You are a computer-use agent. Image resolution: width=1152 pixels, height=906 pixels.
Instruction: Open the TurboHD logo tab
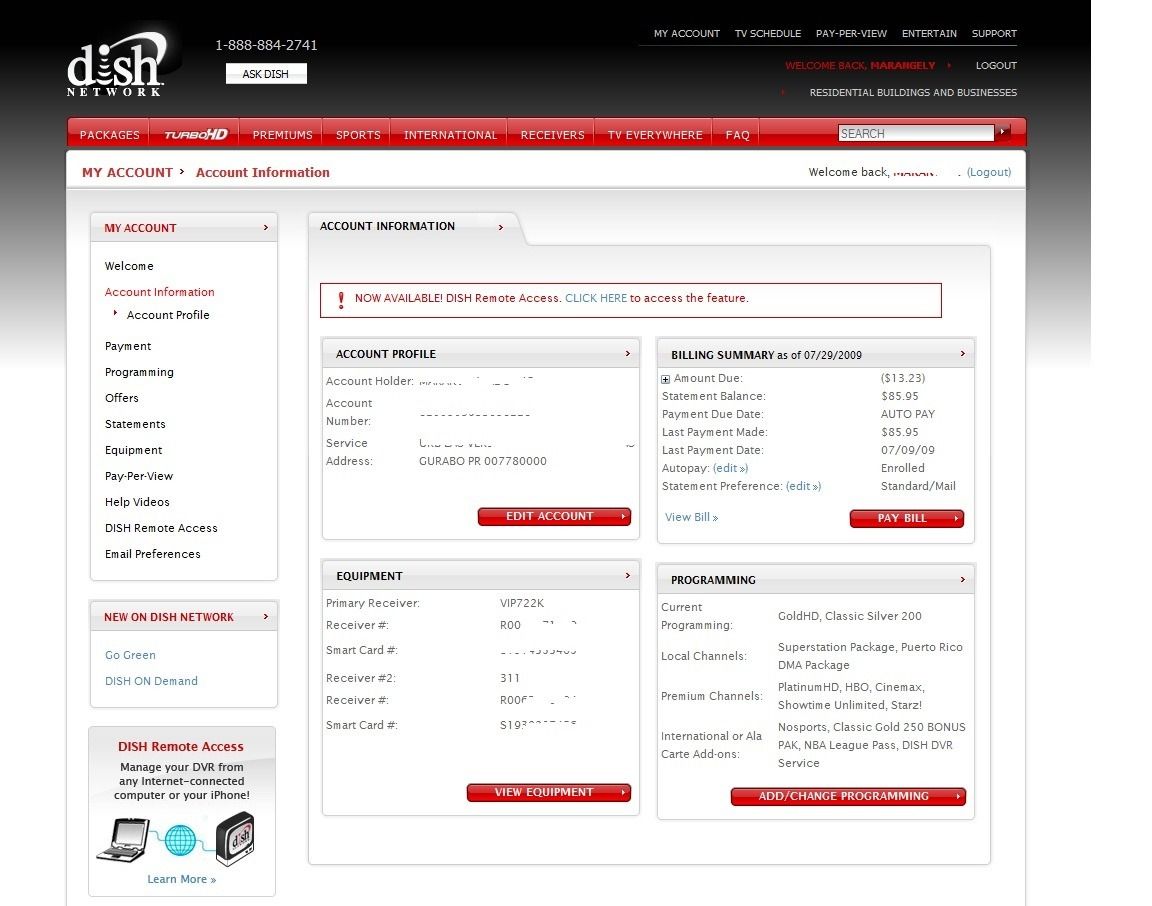click(195, 134)
